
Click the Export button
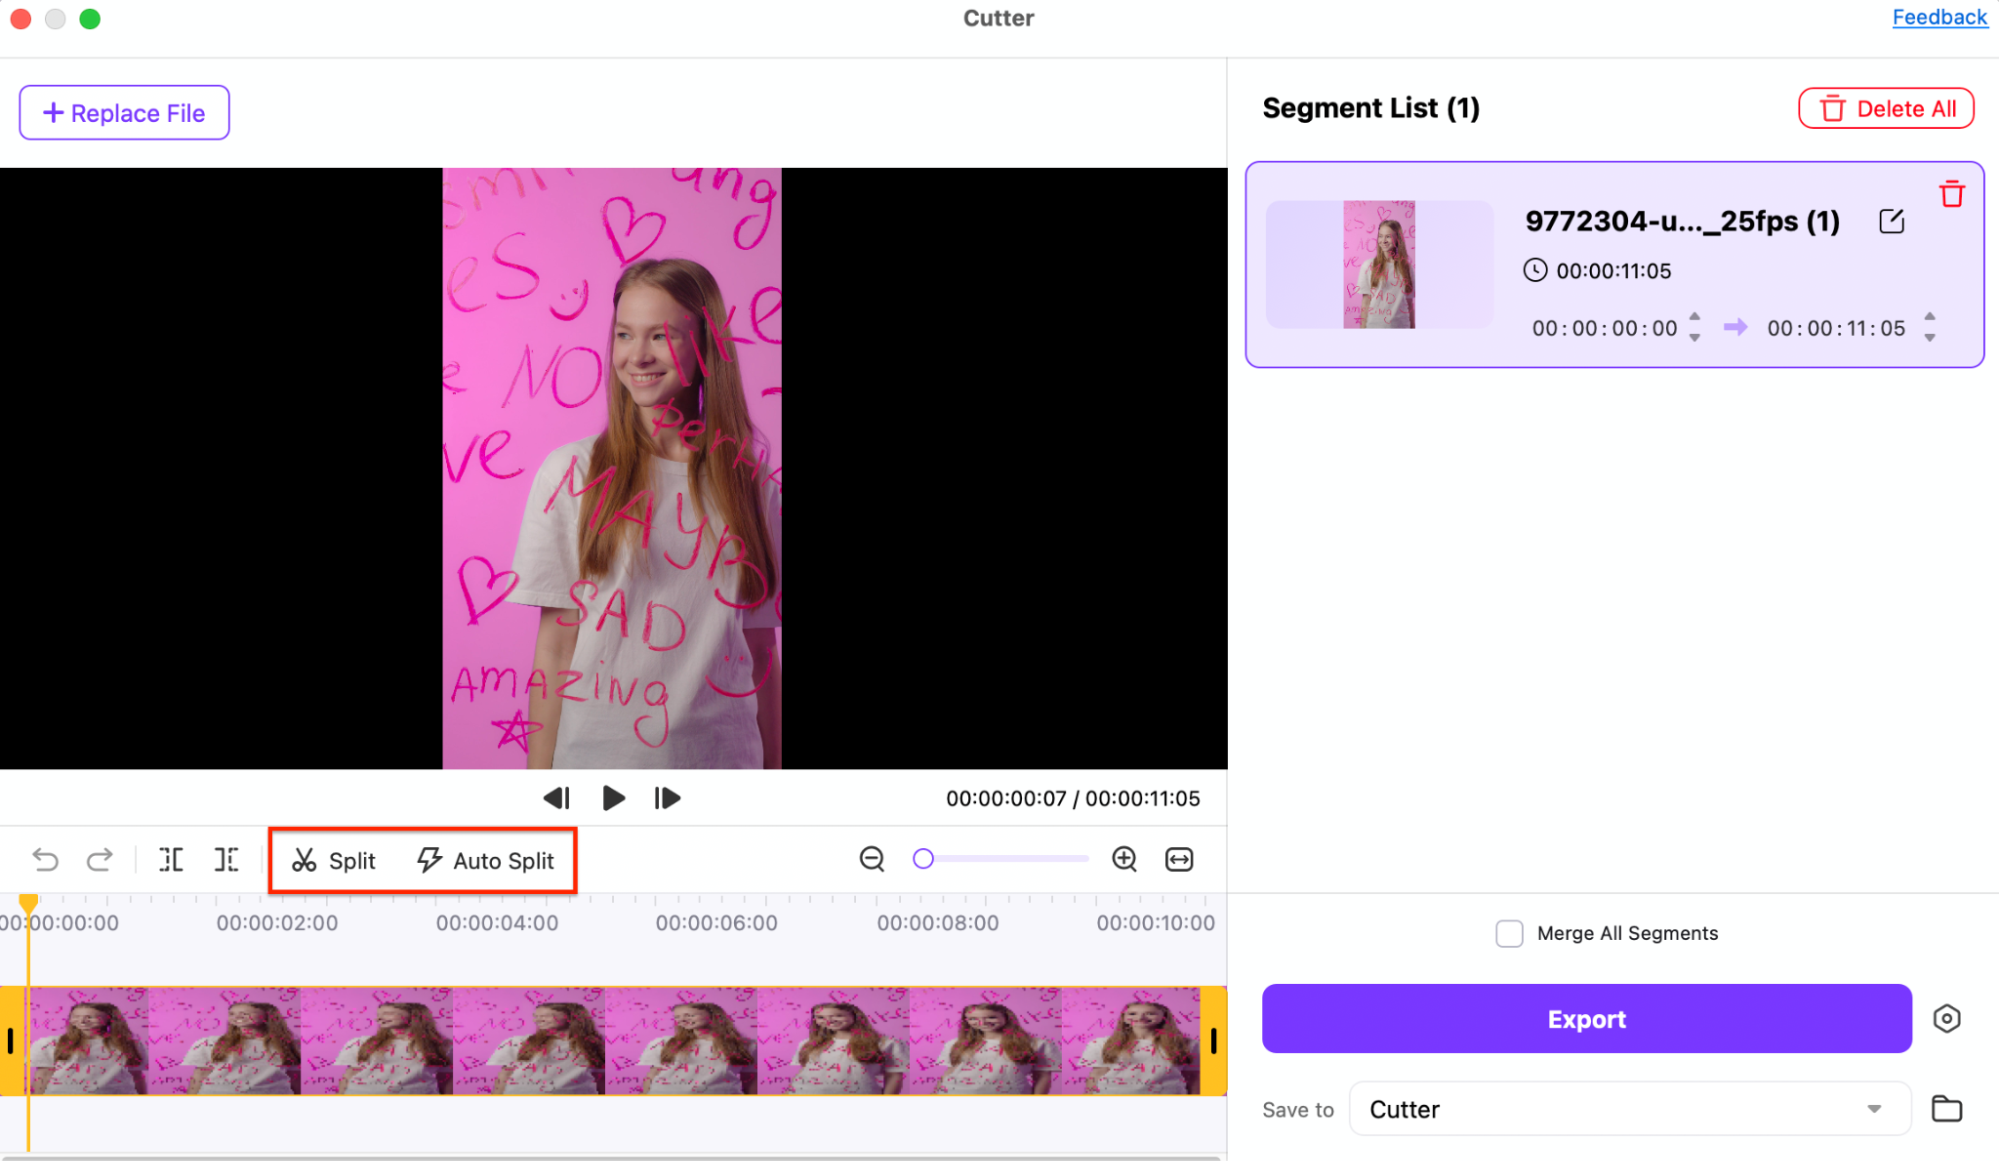[x=1586, y=1019]
